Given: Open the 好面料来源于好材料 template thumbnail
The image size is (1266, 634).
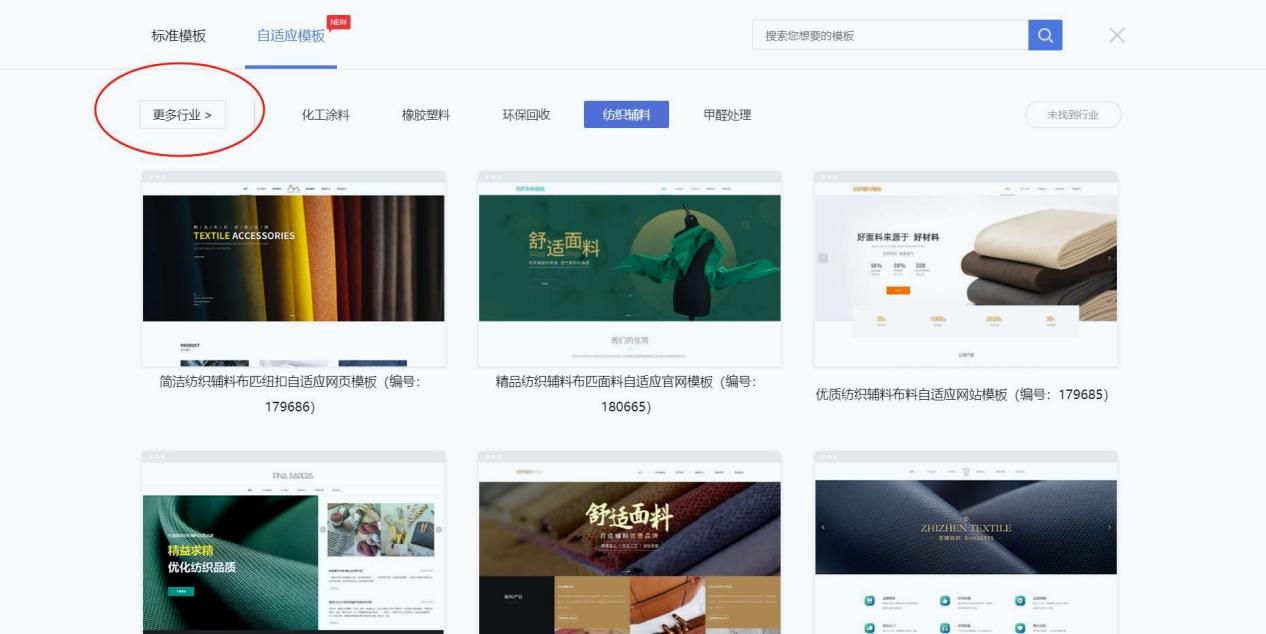Looking at the screenshot, I should point(966,269).
